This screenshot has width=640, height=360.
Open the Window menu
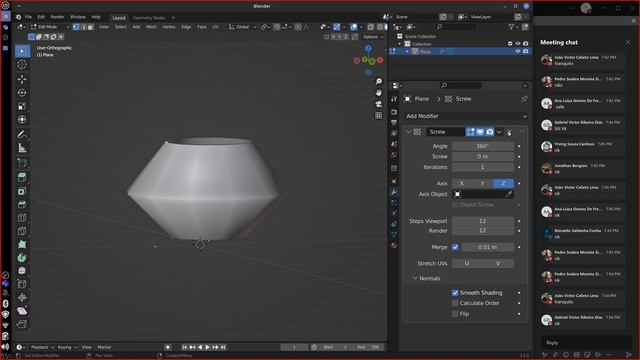click(x=78, y=17)
